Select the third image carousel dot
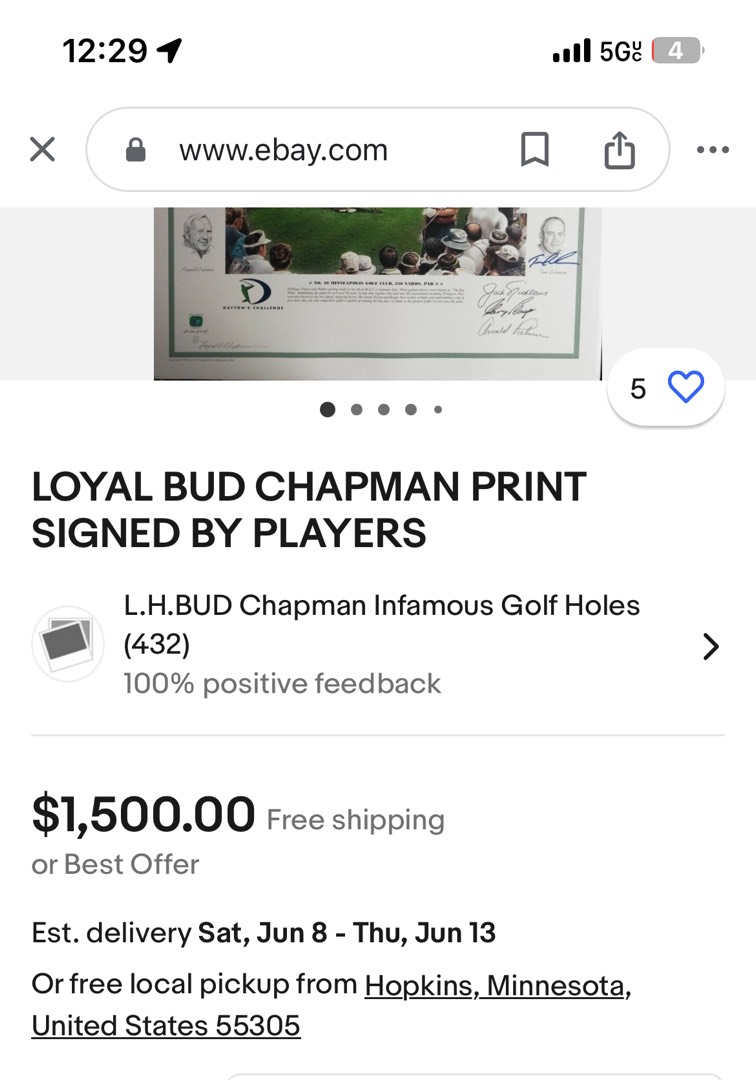 click(x=384, y=410)
